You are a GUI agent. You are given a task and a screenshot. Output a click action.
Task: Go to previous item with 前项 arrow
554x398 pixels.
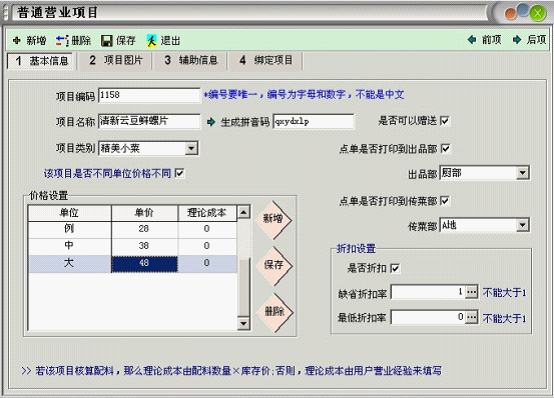tap(472, 40)
